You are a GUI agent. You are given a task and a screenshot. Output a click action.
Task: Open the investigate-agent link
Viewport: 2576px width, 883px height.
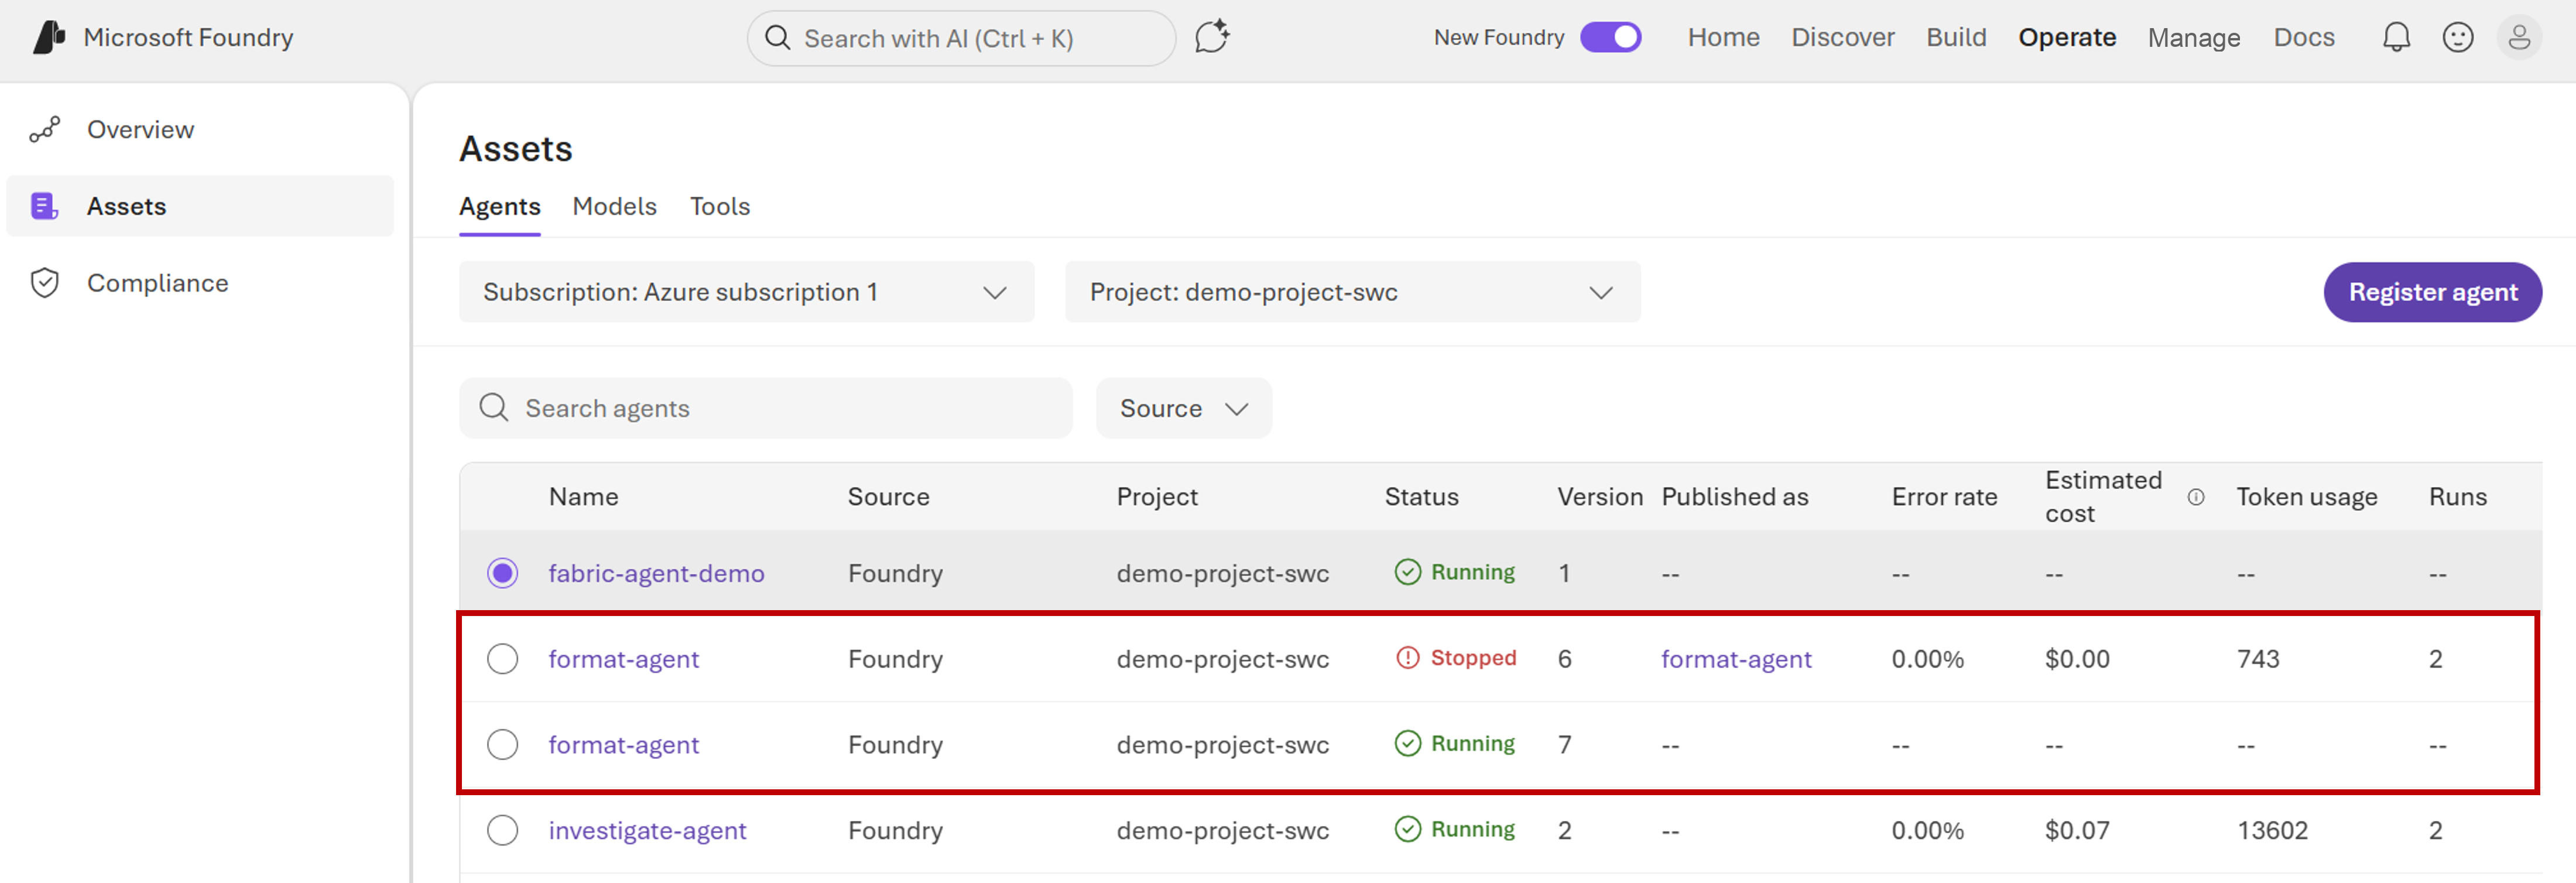pos(647,830)
